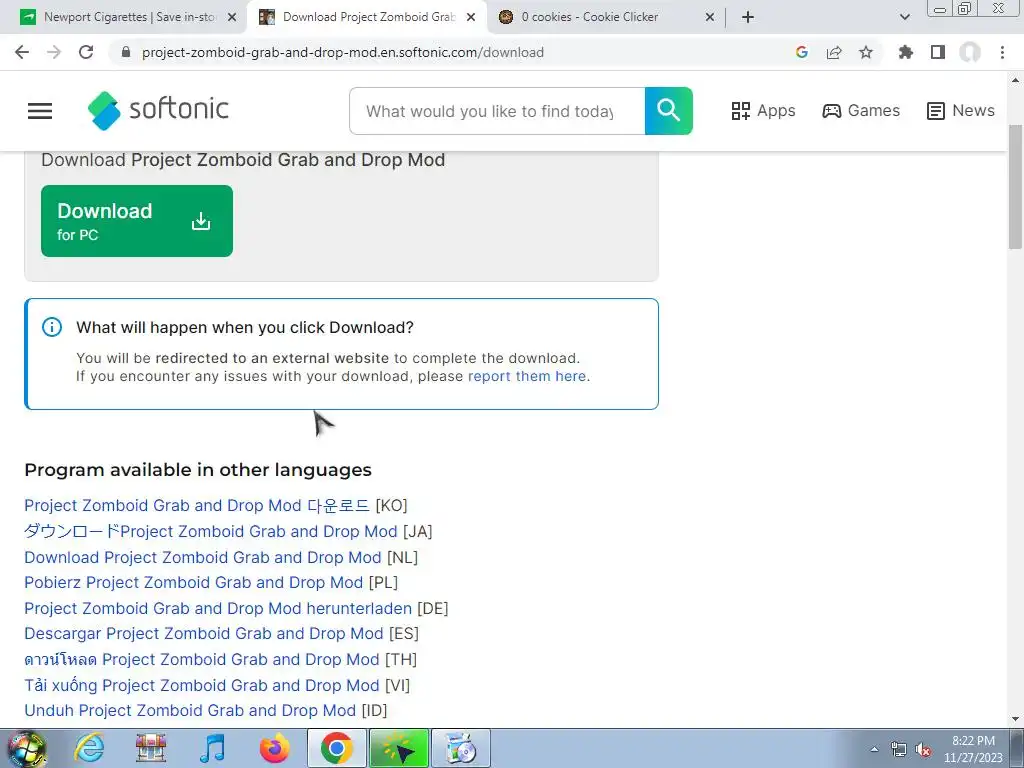Open the report them here link
Viewport: 1024px width, 768px height.
[527, 376]
